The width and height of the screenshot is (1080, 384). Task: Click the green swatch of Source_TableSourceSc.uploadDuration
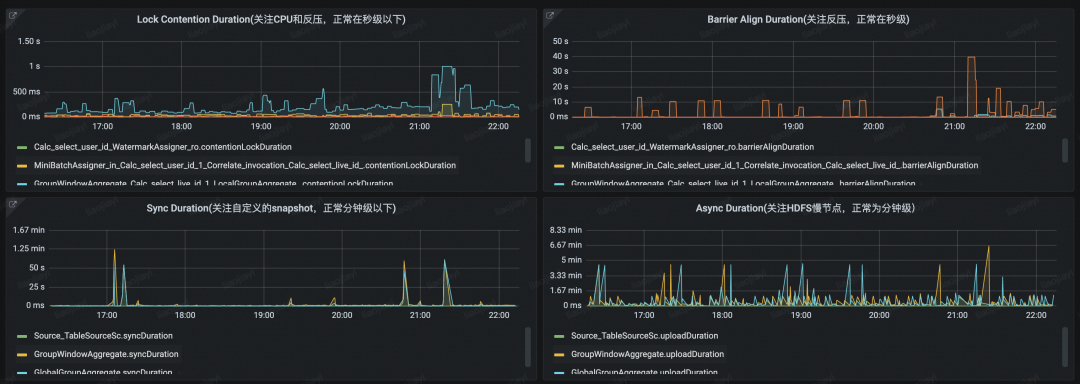(x=559, y=335)
